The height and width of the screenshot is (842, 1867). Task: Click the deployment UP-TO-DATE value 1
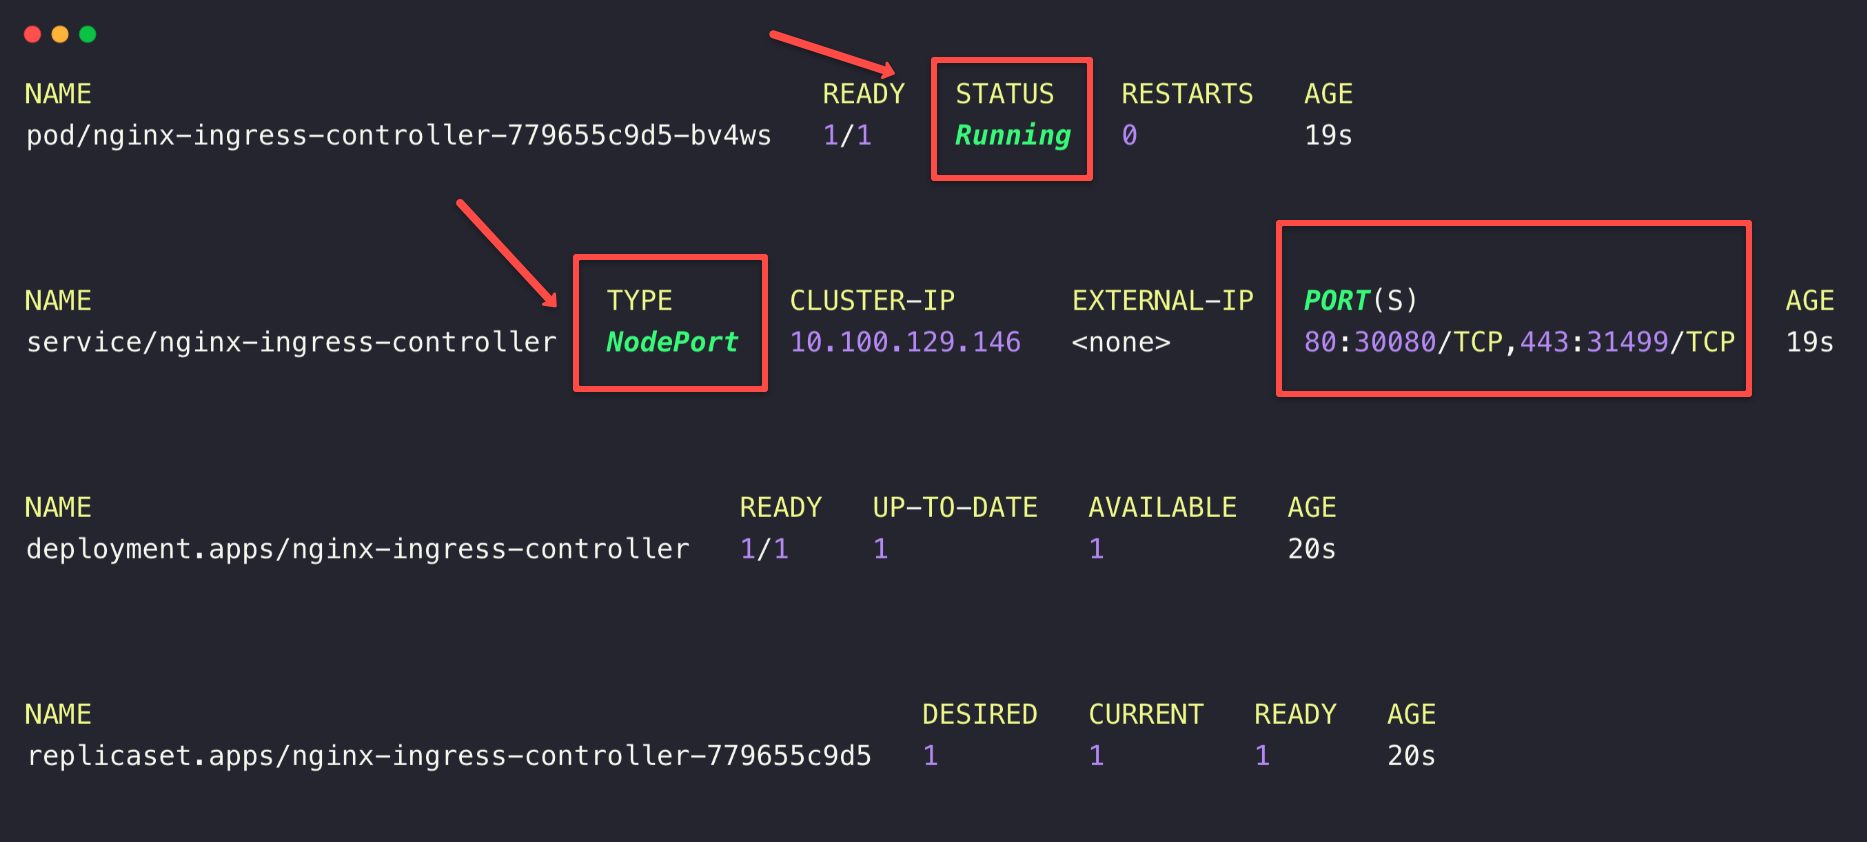(881, 549)
